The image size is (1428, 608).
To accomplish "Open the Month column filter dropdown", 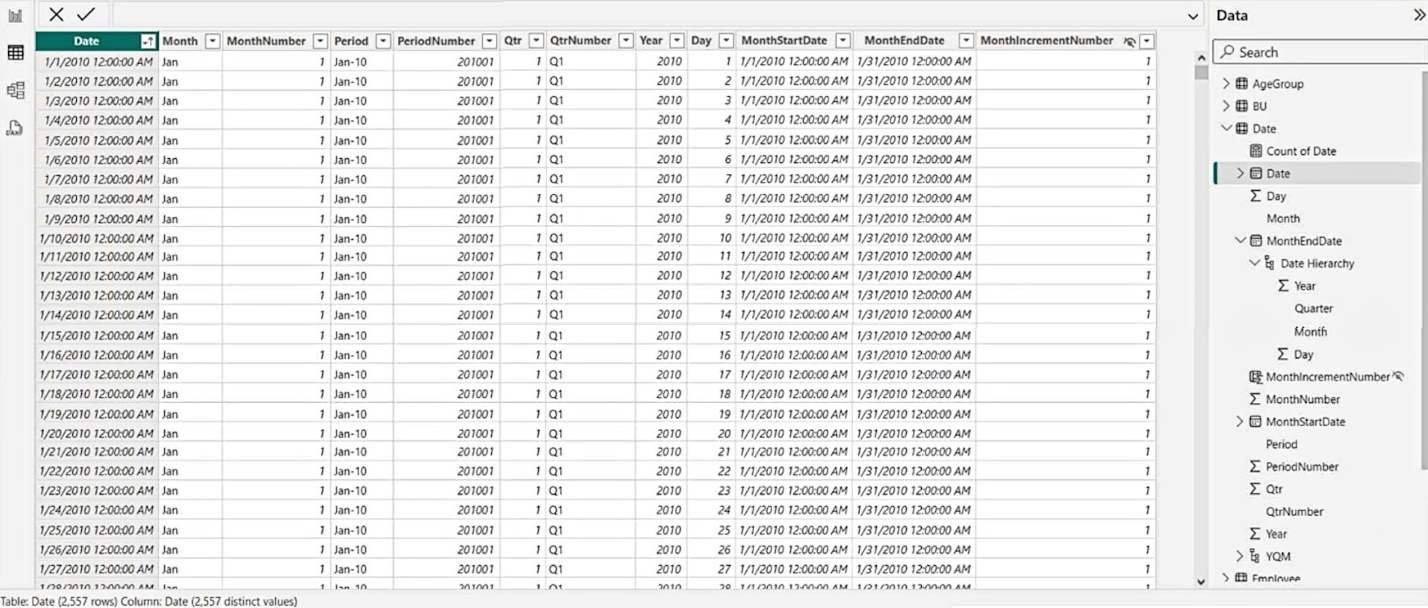I will pyautogui.click(x=212, y=41).
